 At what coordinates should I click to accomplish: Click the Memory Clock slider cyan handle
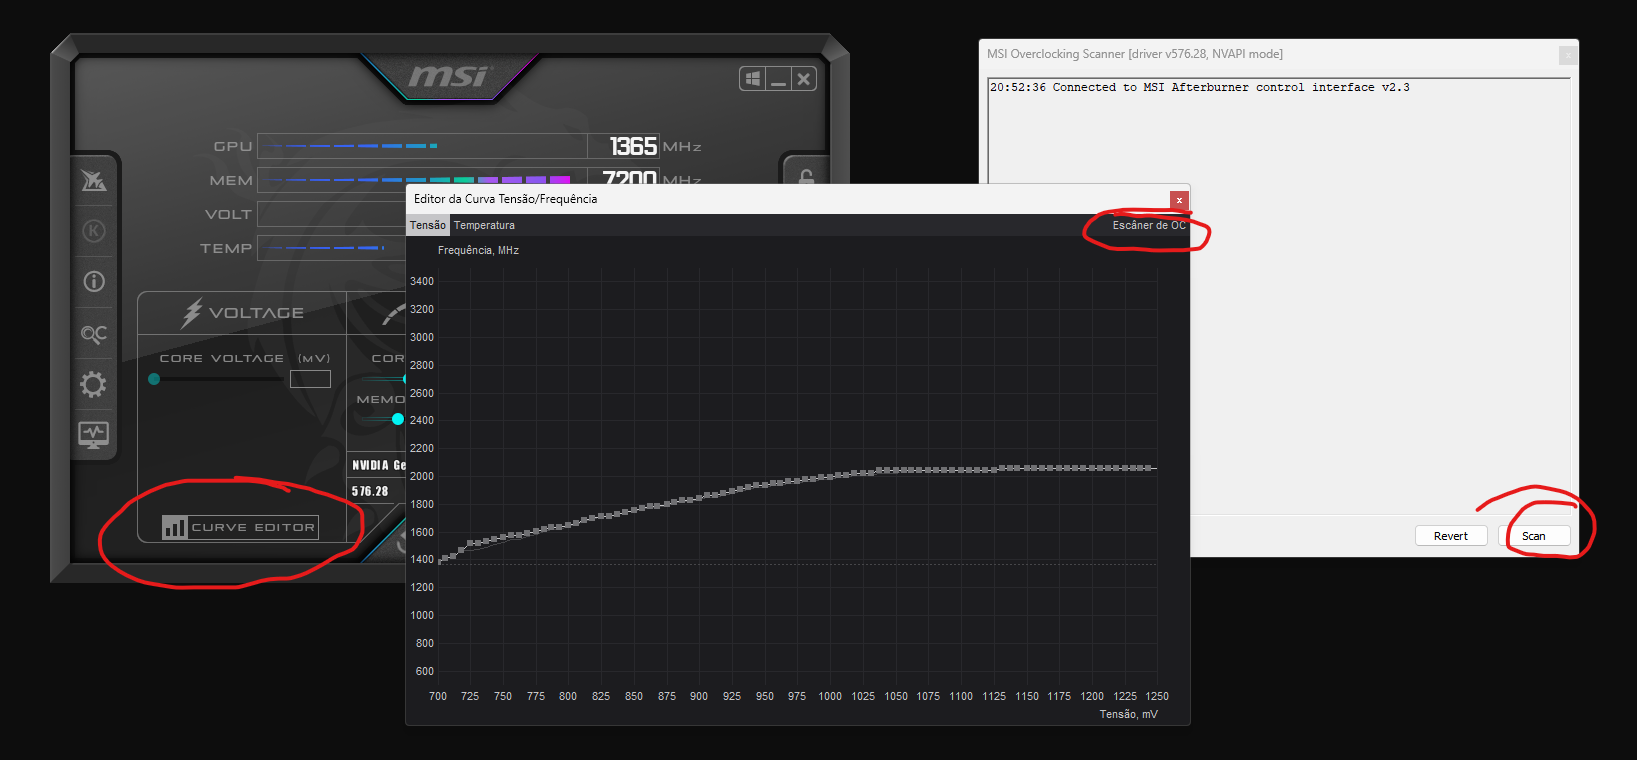click(x=398, y=419)
